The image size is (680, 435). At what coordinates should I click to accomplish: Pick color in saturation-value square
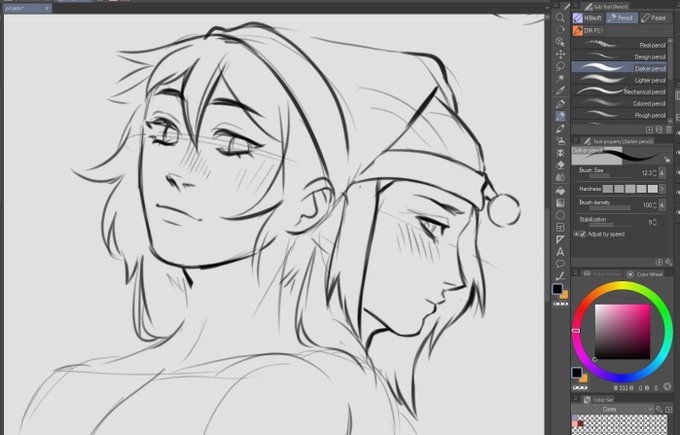point(622,332)
